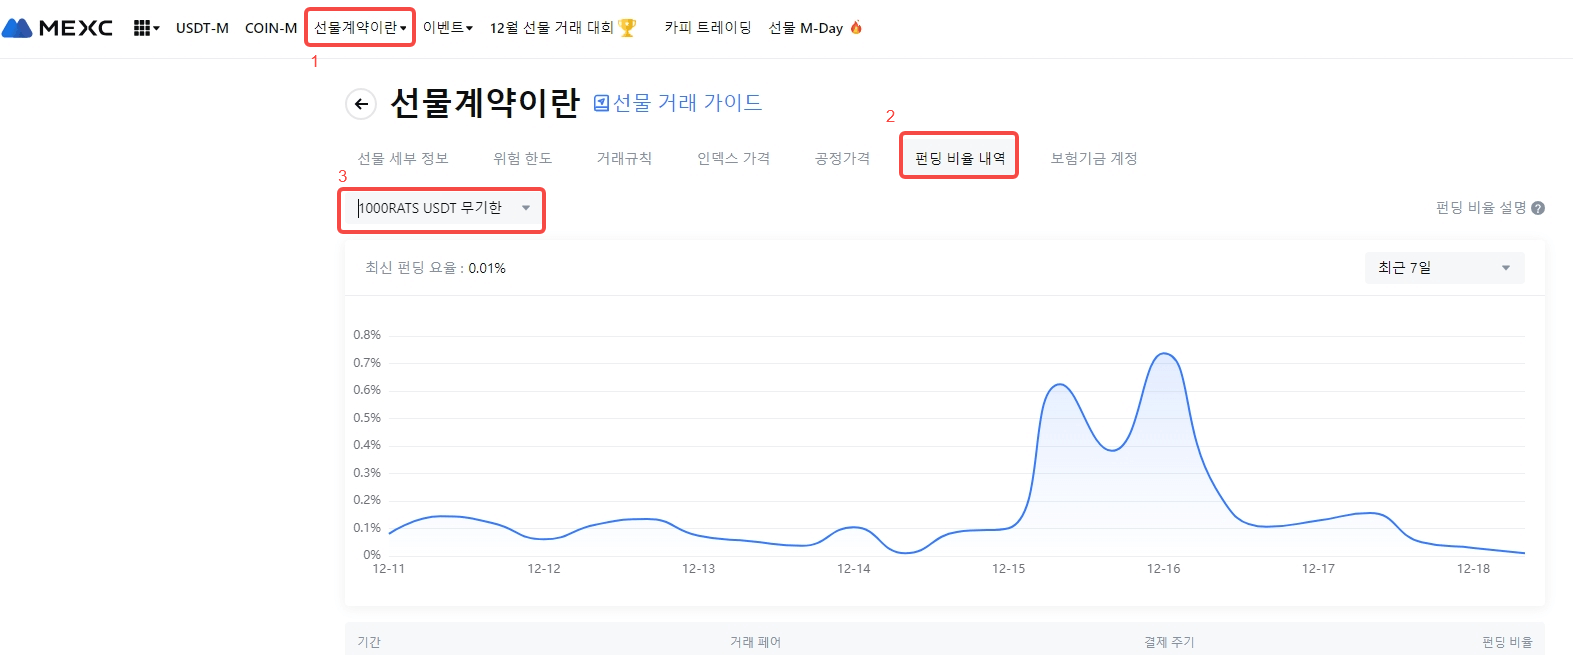Image resolution: width=1573 pixels, height=655 pixels.
Task: Expand the 1000RATS USDT 무기한 pair dropdown
Action: point(441,208)
